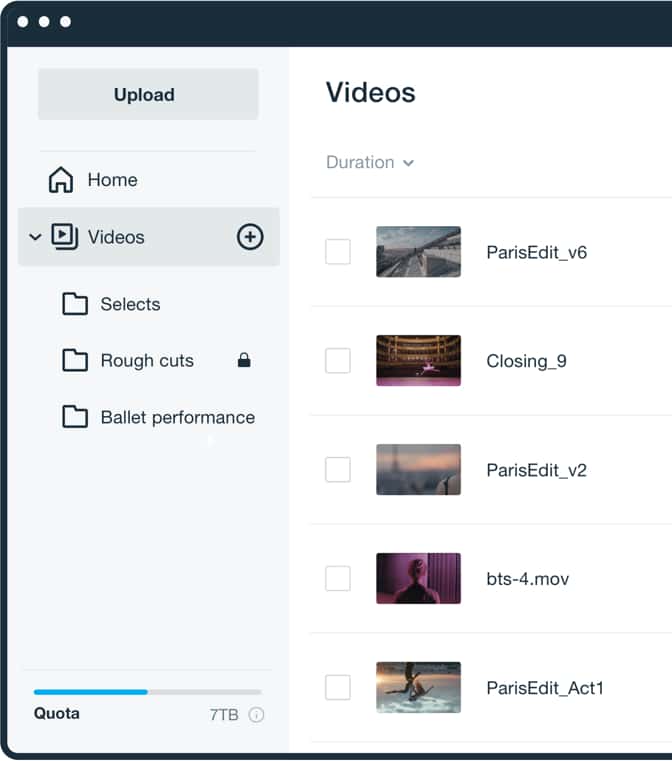Screen dimensions: 672x761
Task: Click the Ballet performance folder icon
Action: tap(75, 416)
